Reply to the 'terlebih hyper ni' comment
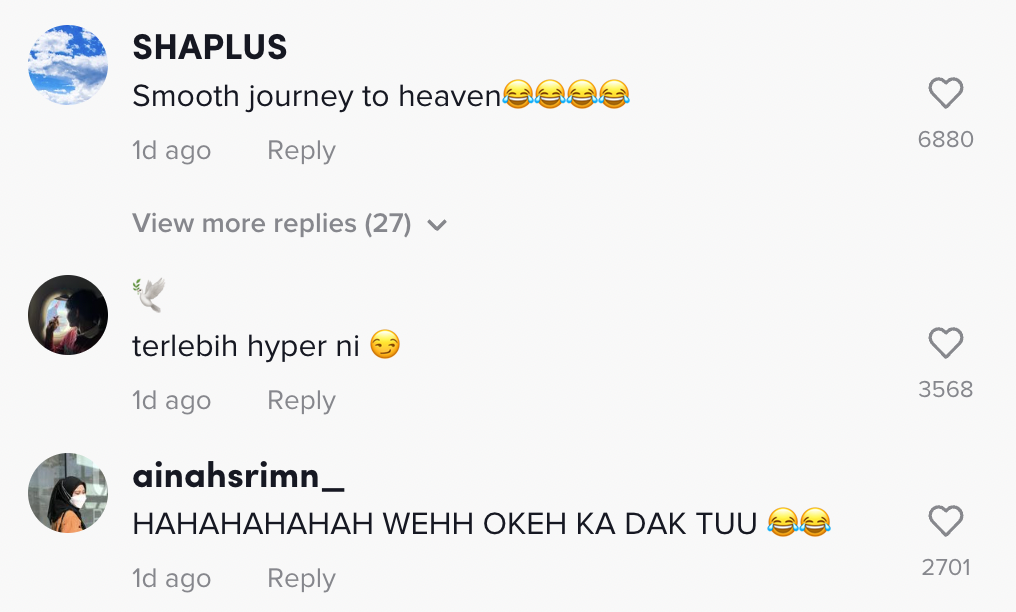The image size is (1016, 612). click(x=301, y=401)
